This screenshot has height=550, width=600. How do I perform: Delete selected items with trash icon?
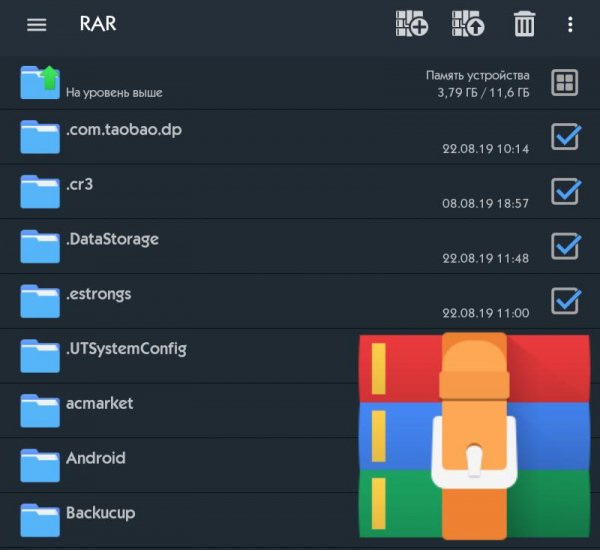point(524,24)
